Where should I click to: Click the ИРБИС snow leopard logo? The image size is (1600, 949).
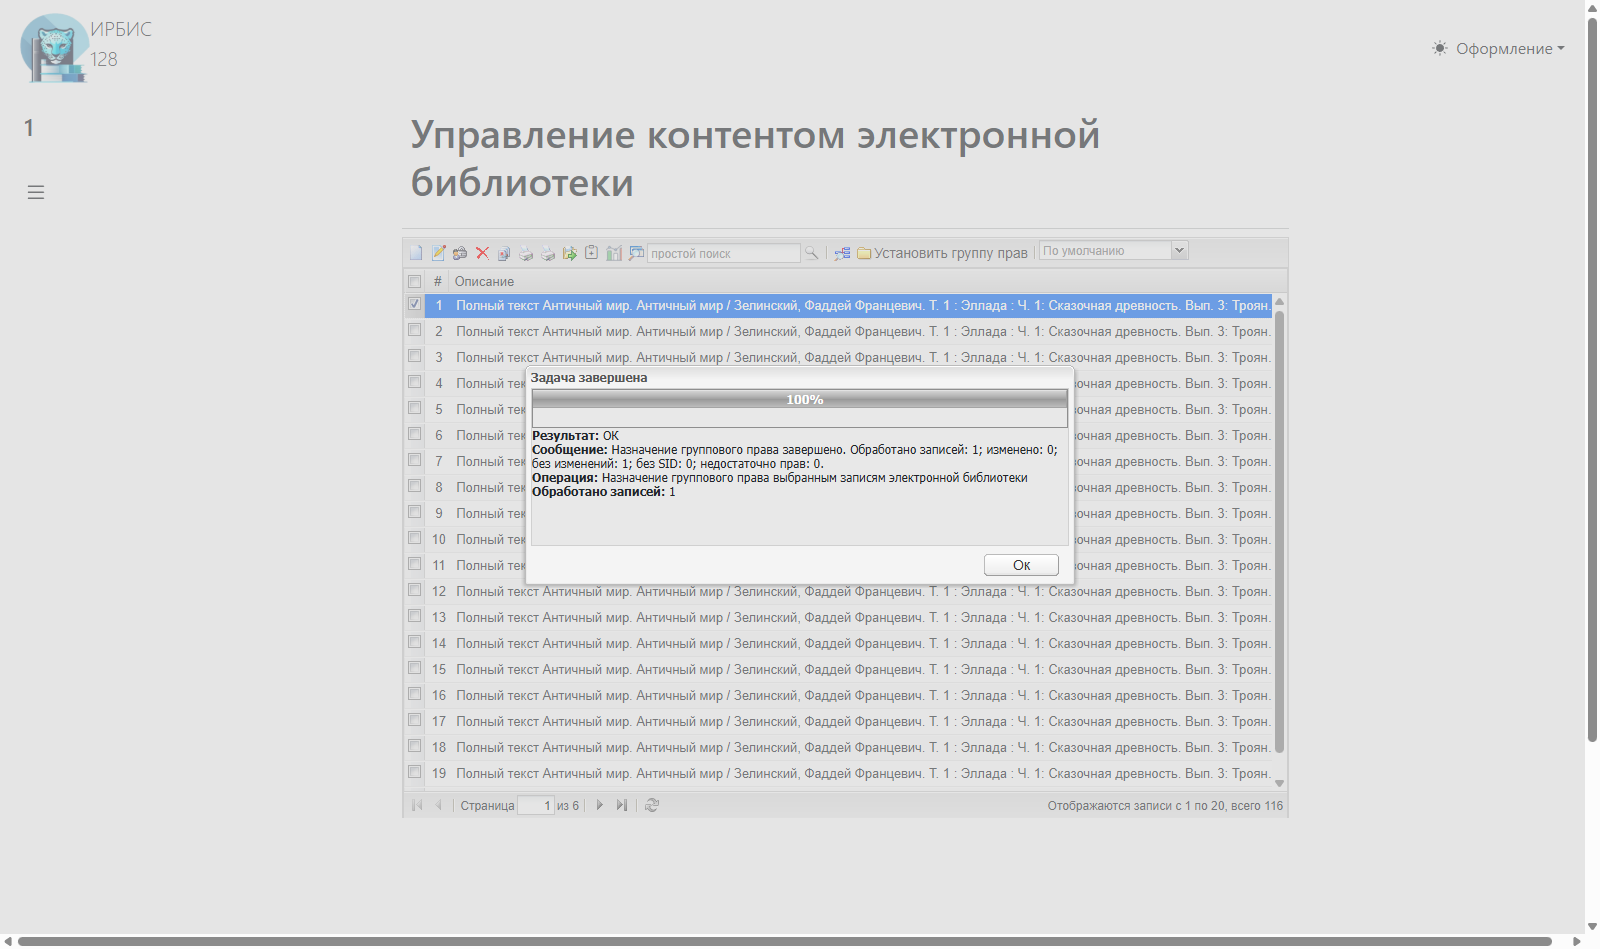coord(54,48)
